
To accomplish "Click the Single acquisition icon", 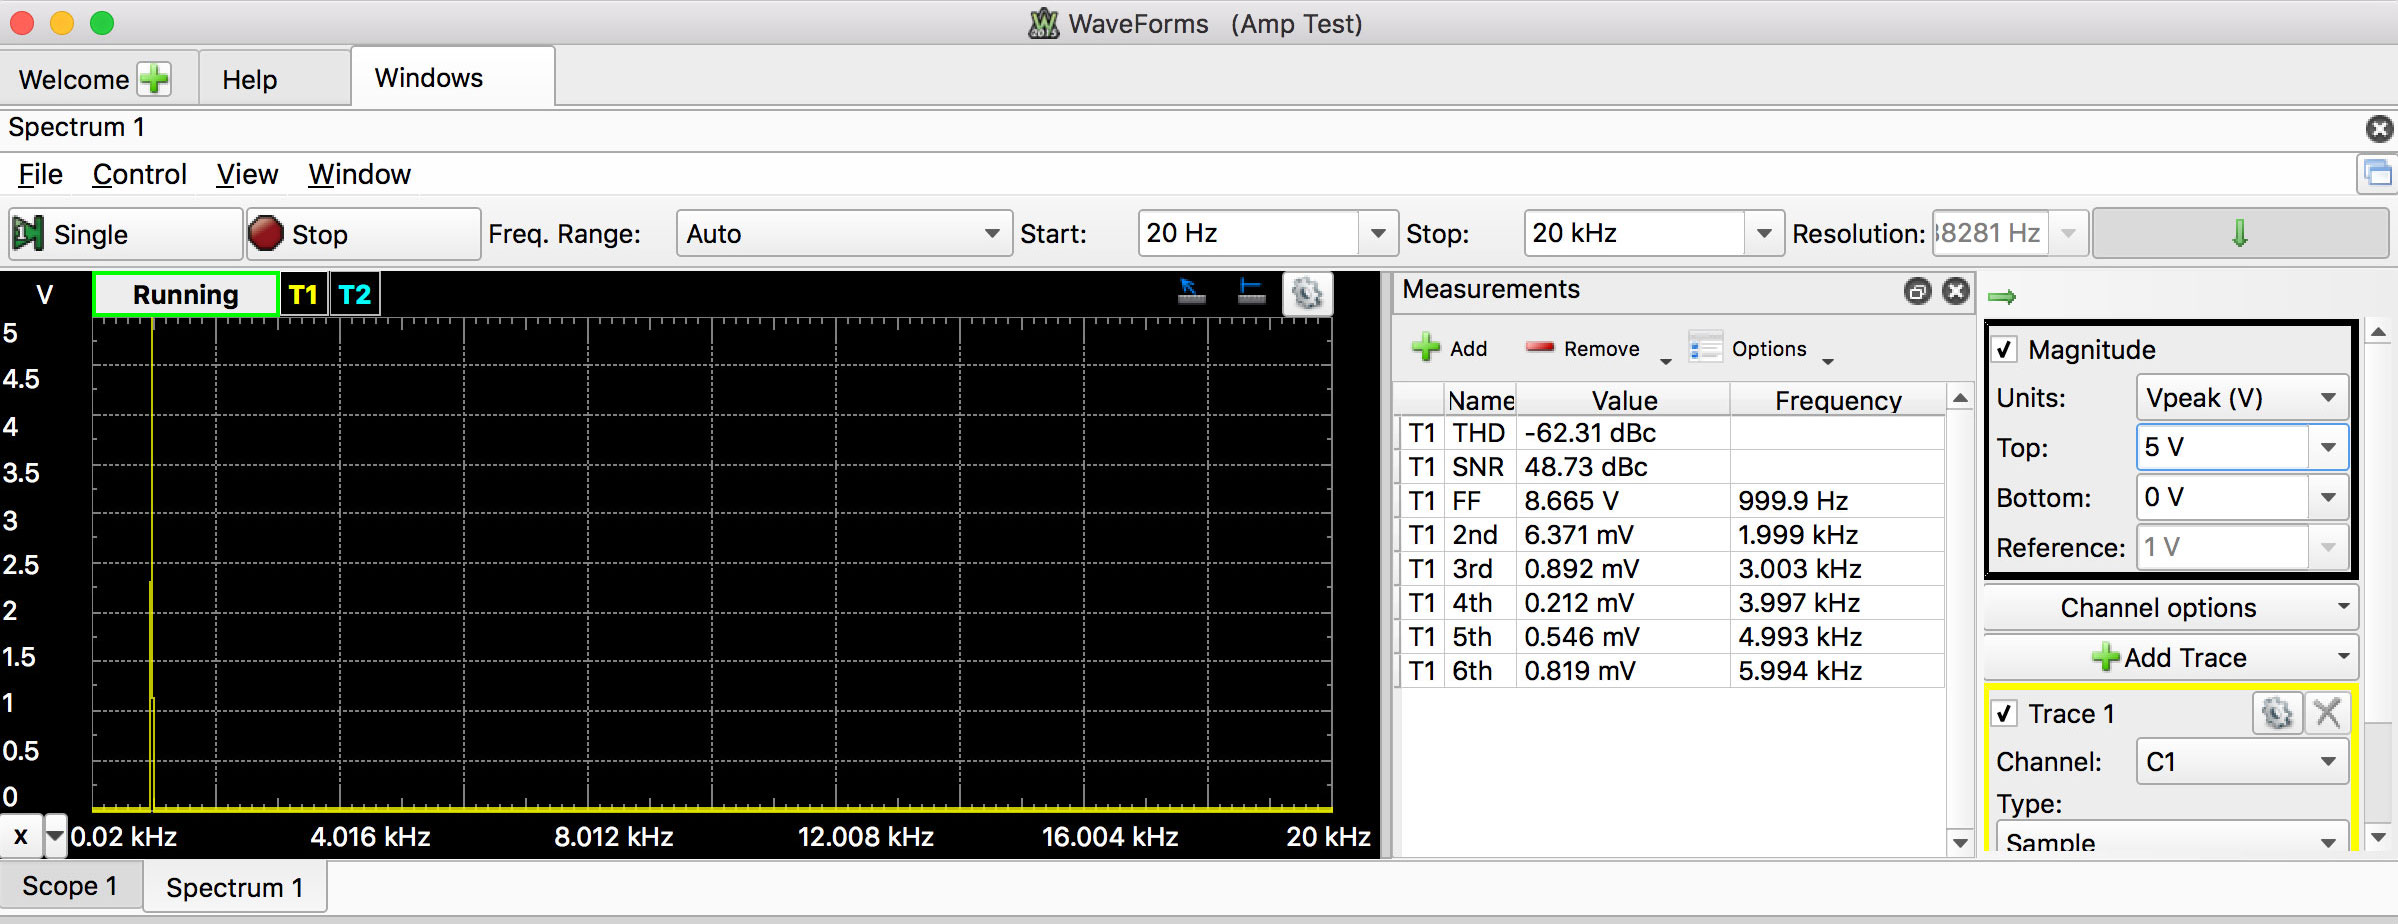I will click(x=28, y=233).
